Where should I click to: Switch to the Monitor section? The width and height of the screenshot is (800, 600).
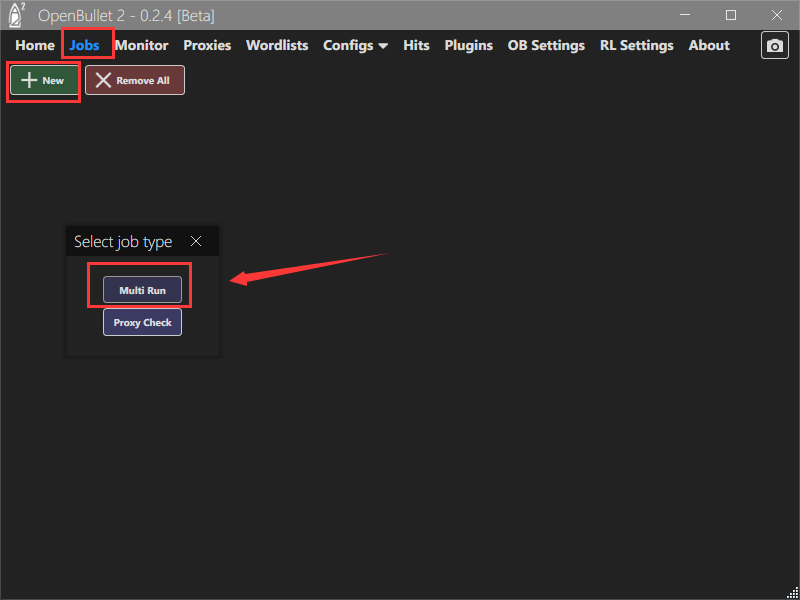click(x=141, y=45)
